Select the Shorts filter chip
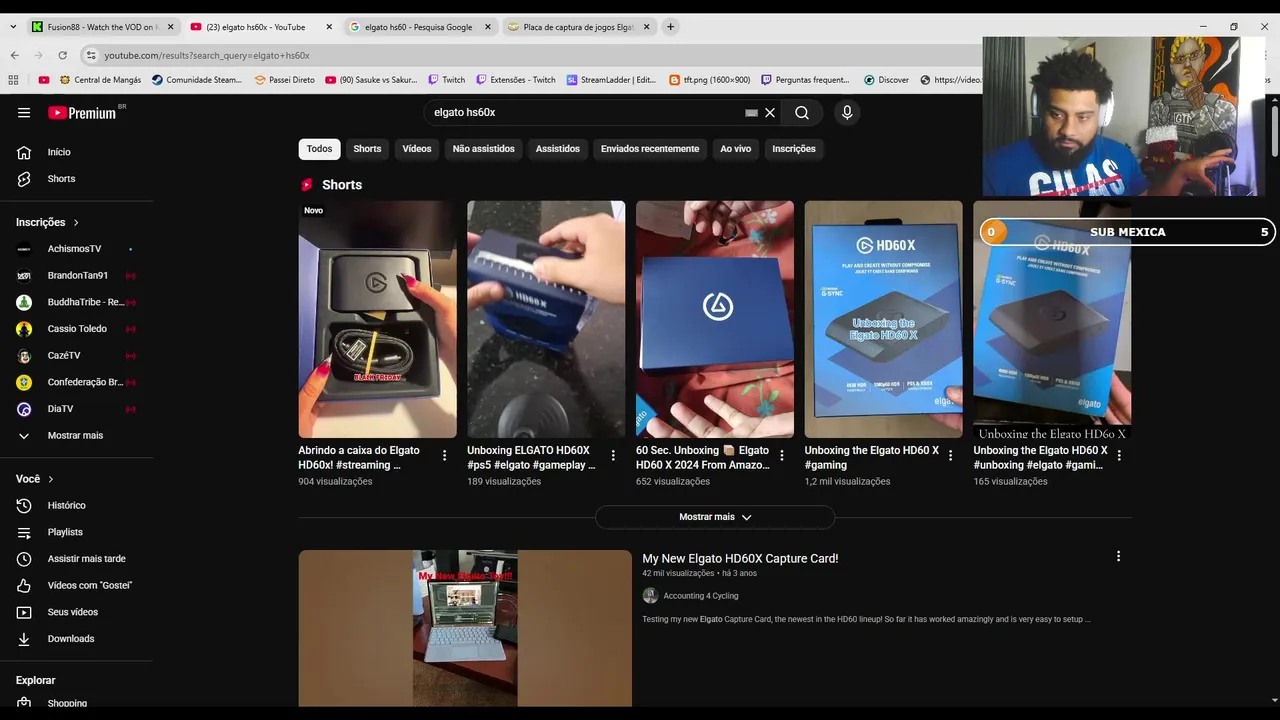Image resolution: width=1280 pixels, height=720 pixels. (x=367, y=149)
